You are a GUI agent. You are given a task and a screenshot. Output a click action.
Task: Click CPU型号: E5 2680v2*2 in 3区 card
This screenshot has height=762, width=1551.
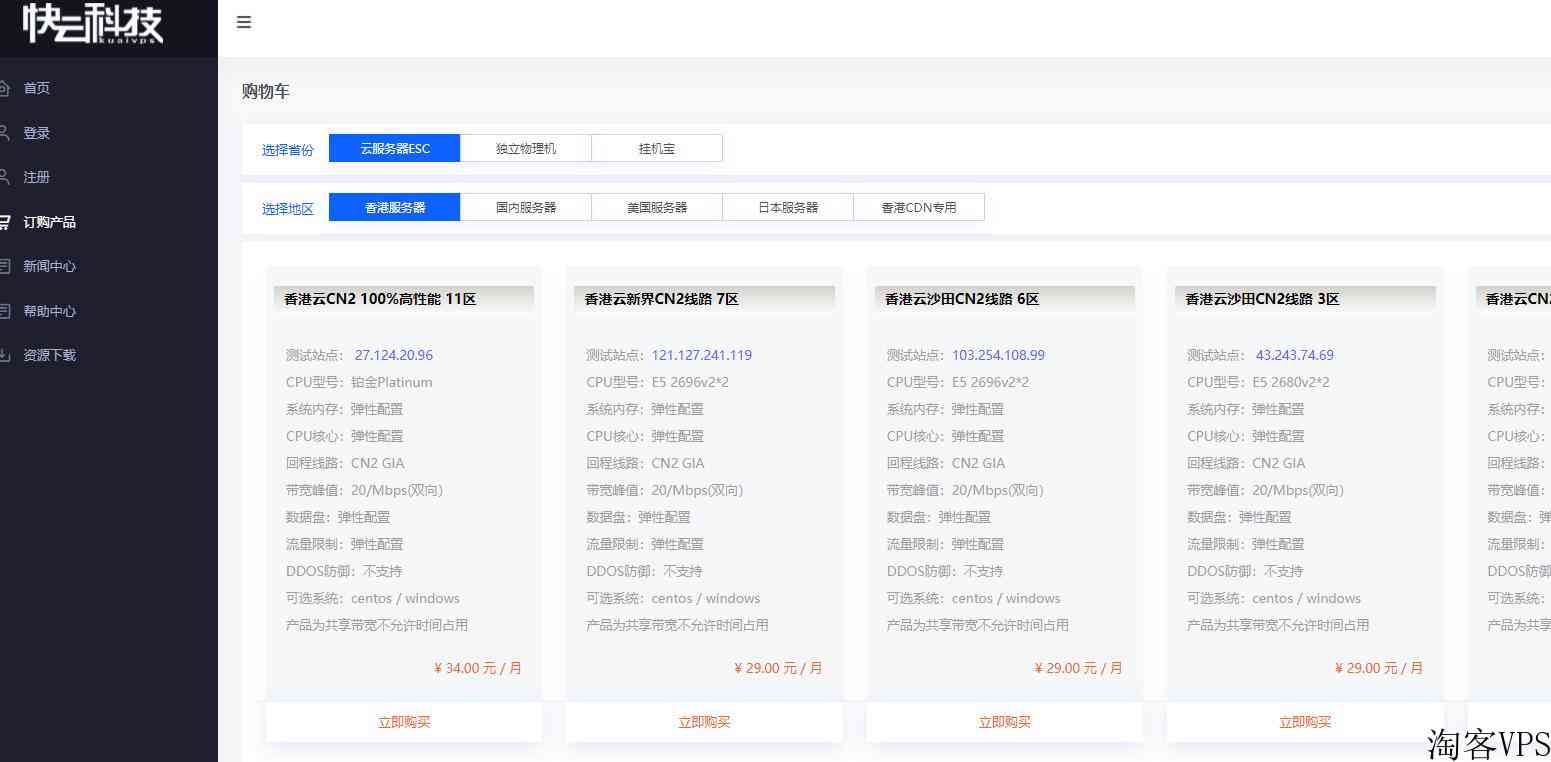point(1258,382)
